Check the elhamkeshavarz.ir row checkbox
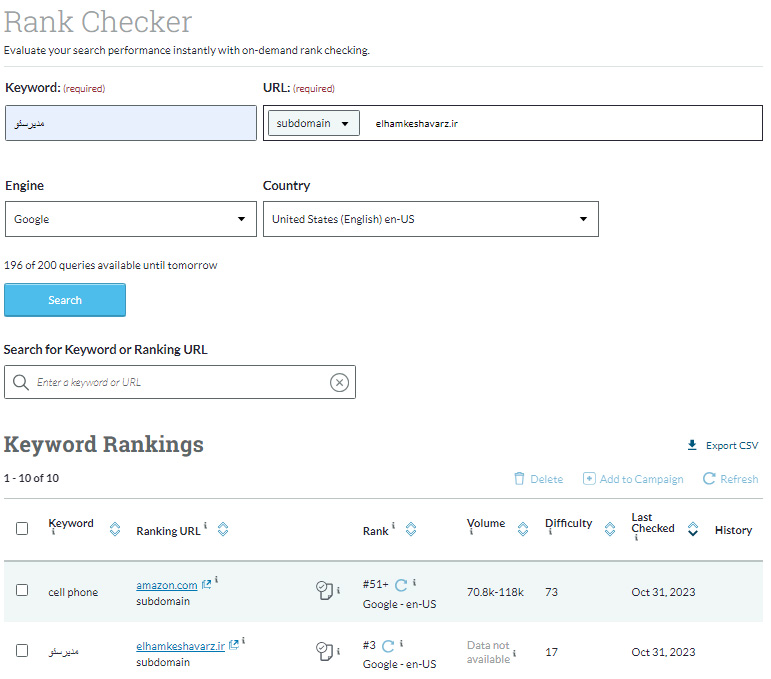The image size is (771, 679). tap(22, 650)
